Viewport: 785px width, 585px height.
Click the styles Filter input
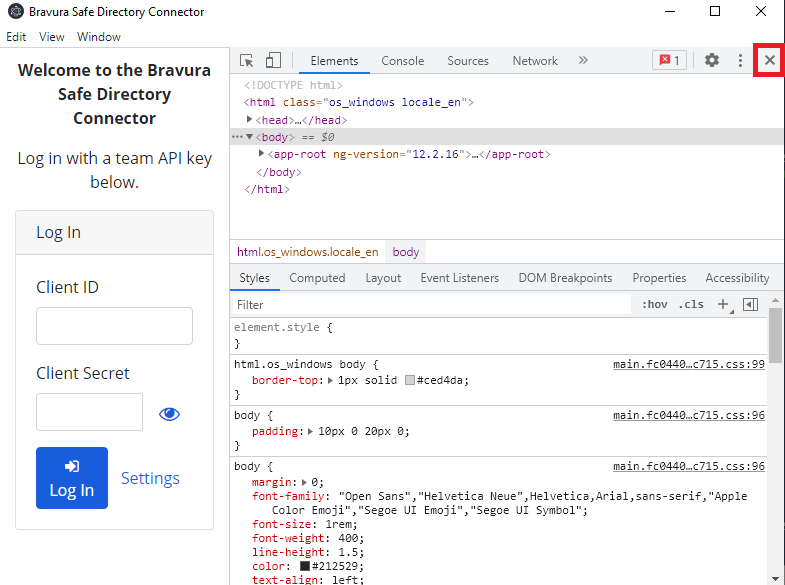pyautogui.click(x=432, y=304)
